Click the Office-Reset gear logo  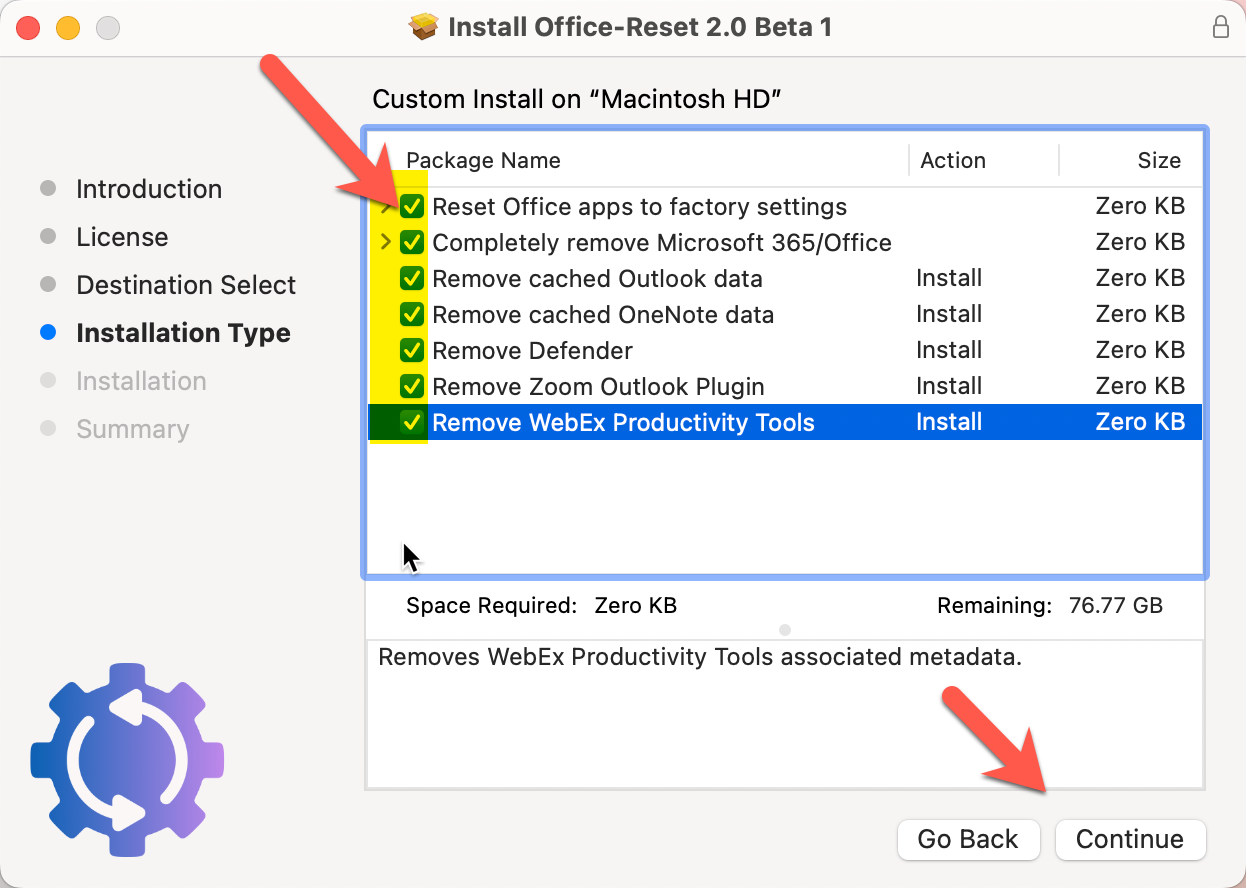(x=127, y=759)
